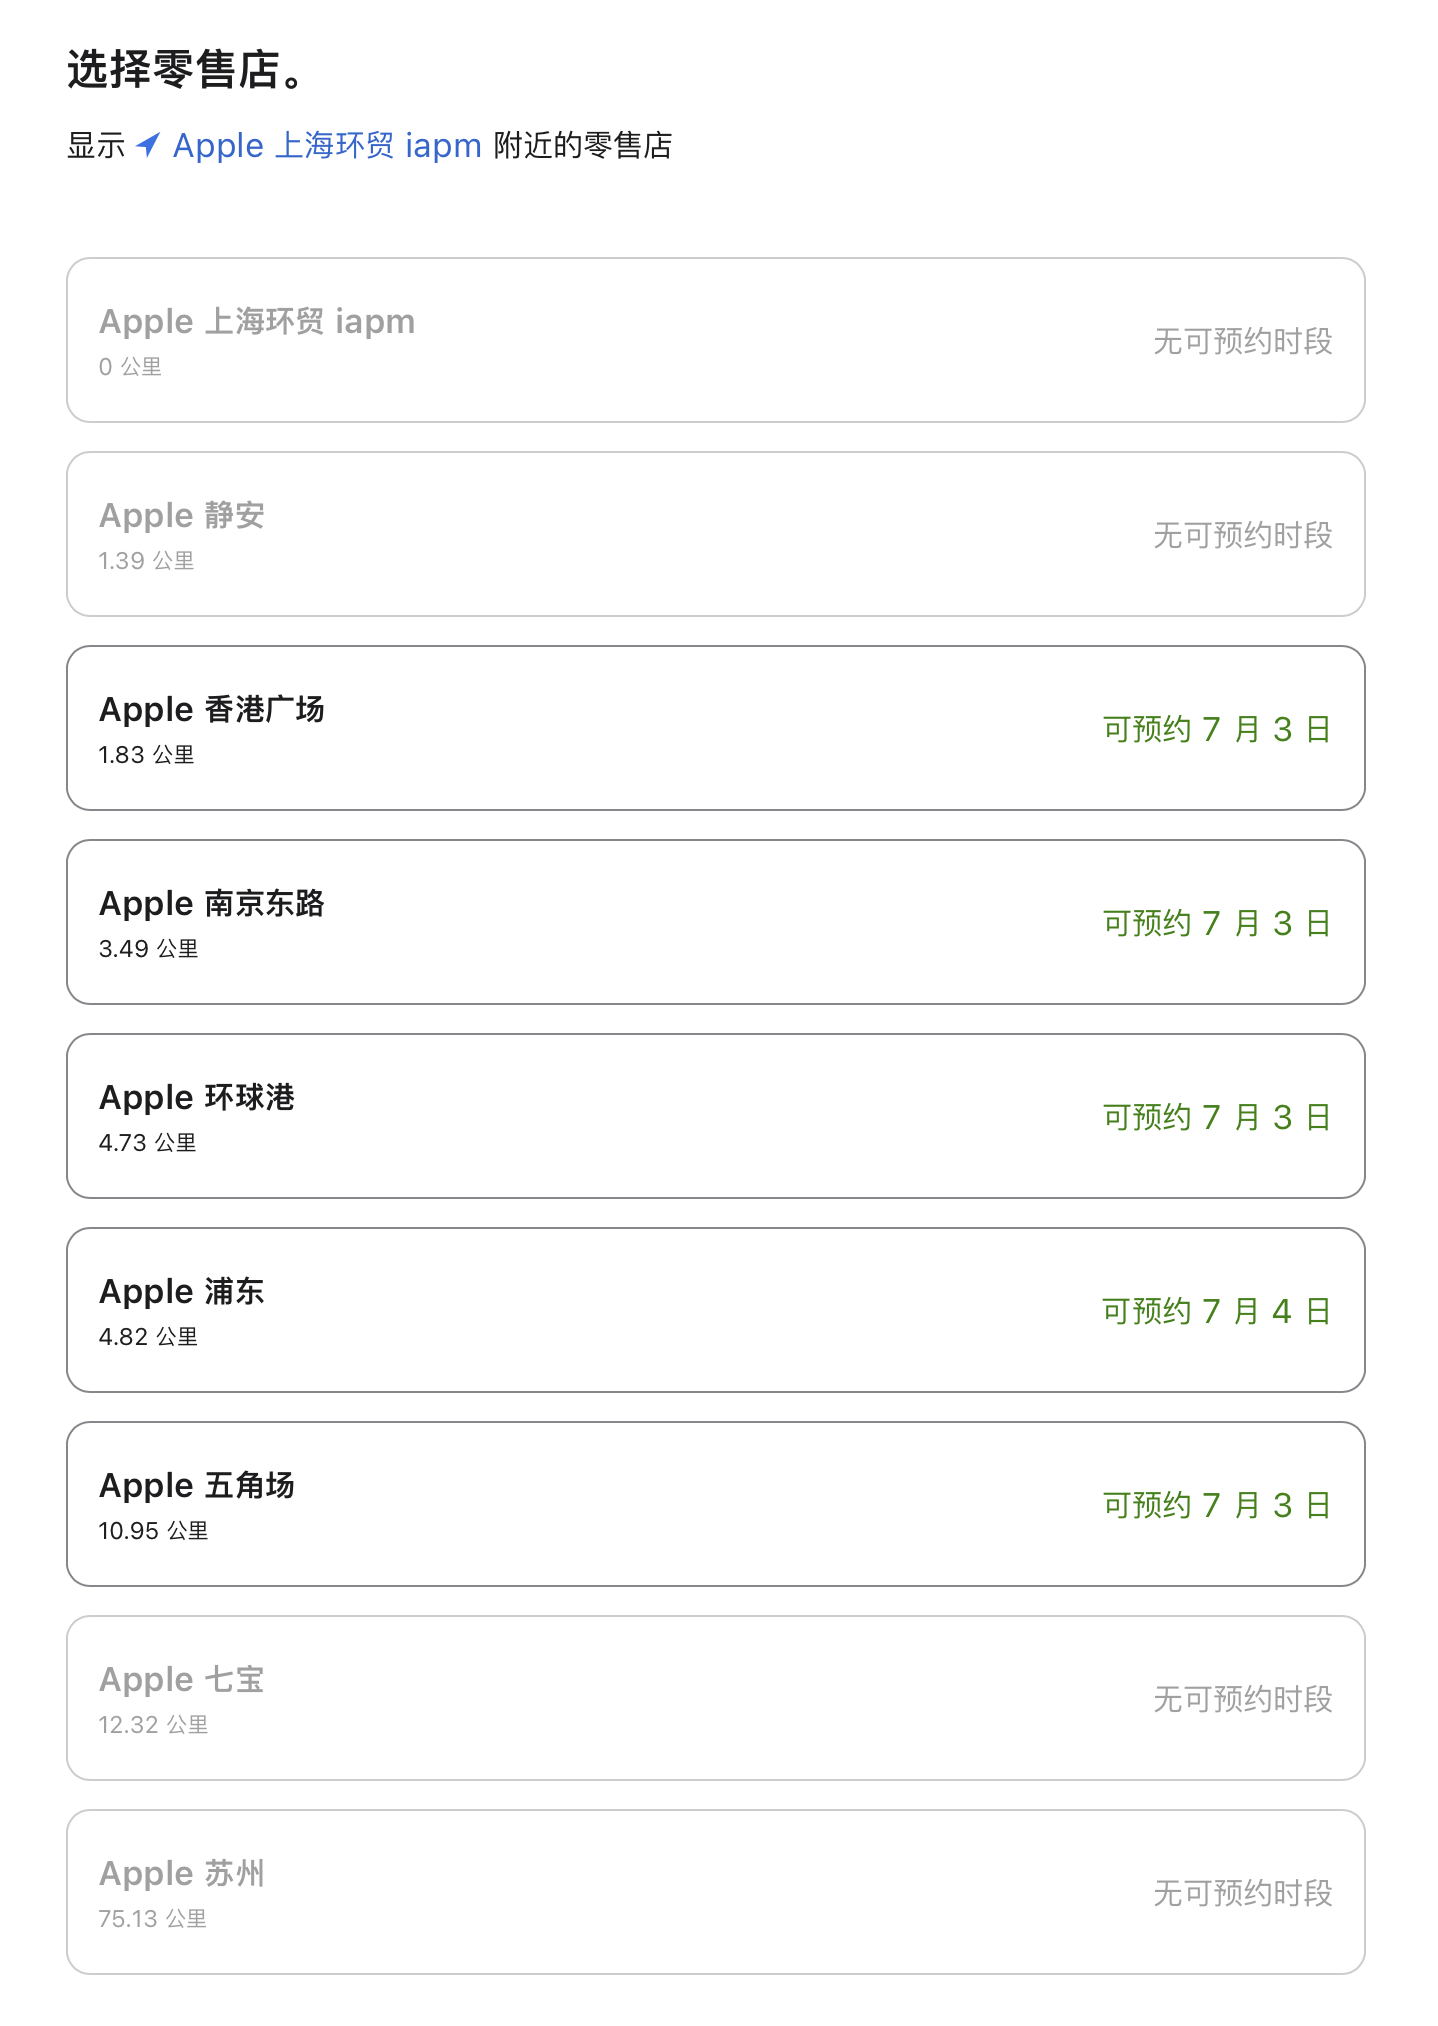Select the Apple 静安 store card
This screenshot has height=2026, width=1438.
[715, 534]
